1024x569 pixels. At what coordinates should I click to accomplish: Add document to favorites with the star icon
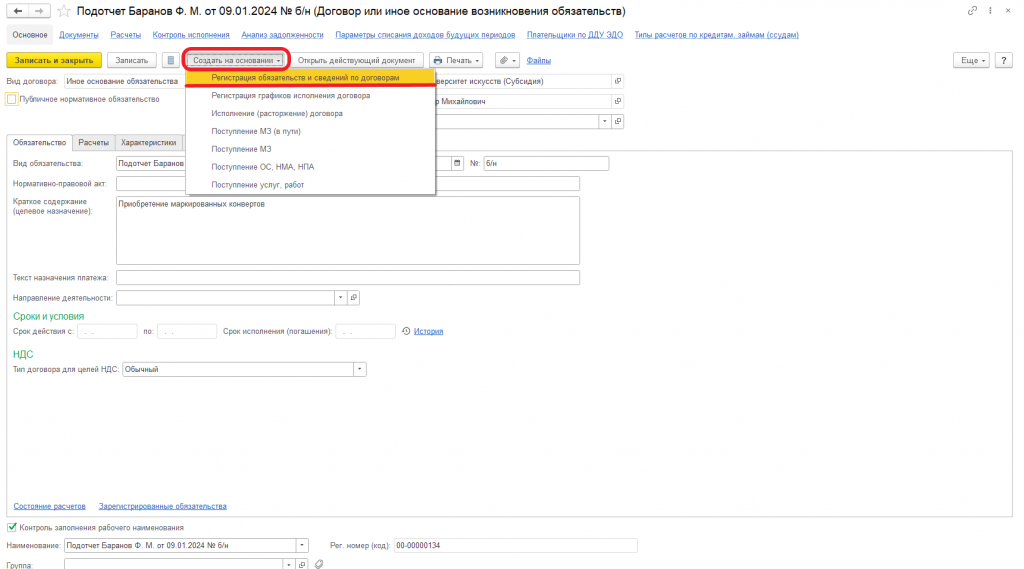63,11
